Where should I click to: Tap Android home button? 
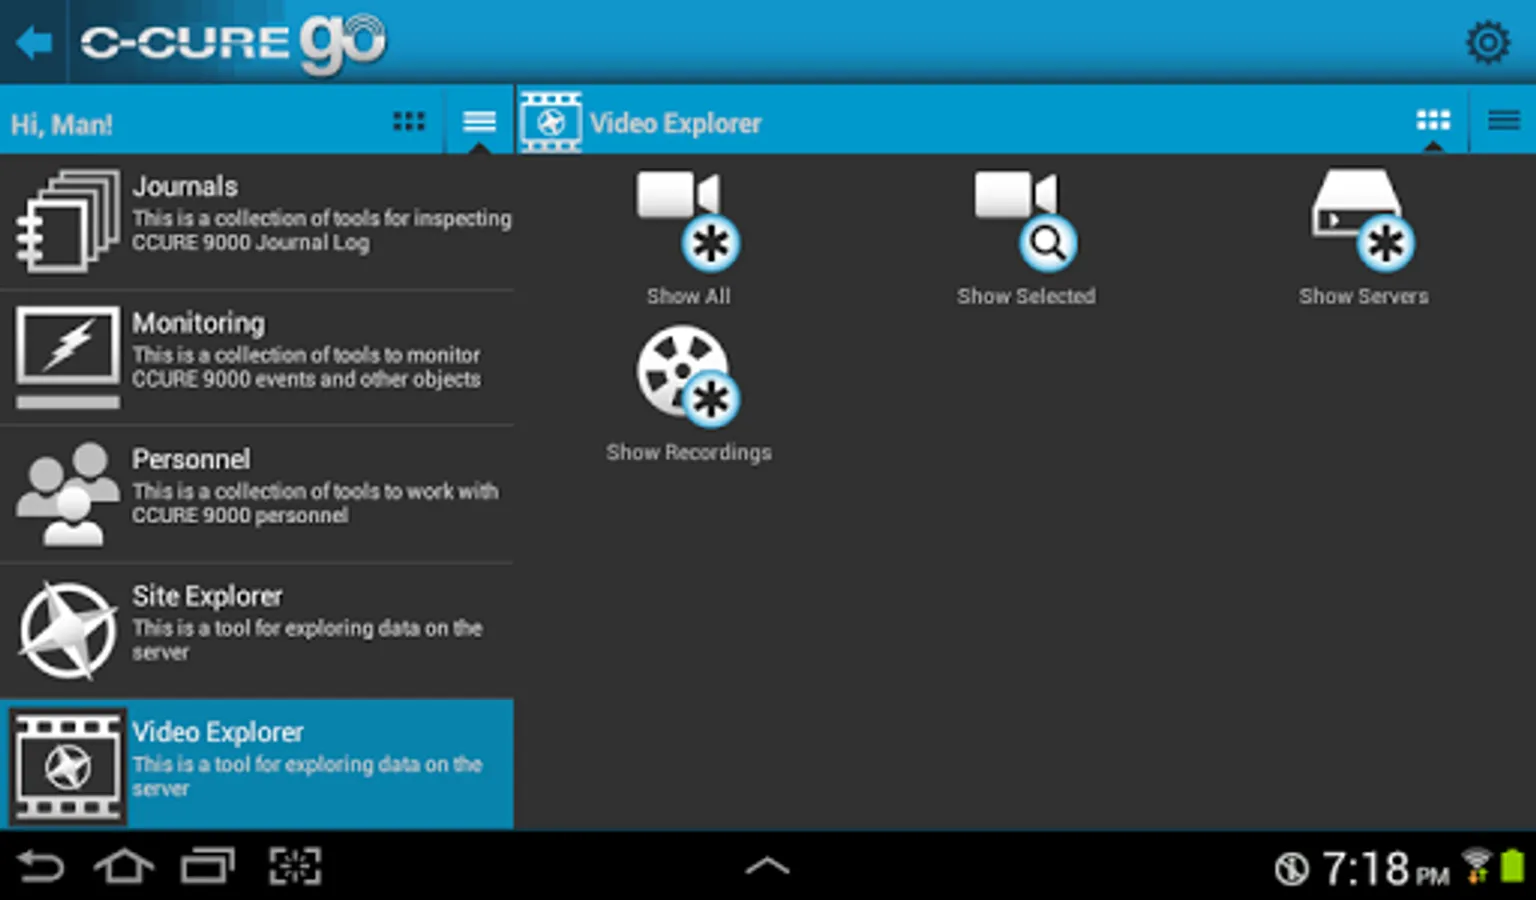click(x=124, y=866)
